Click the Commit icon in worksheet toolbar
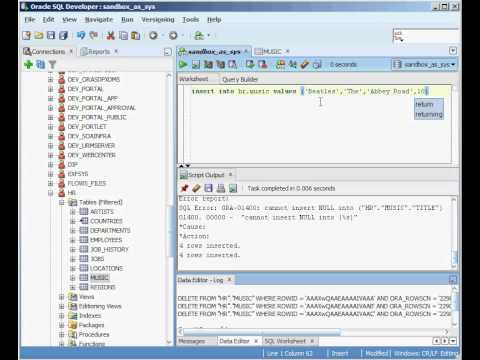 pyautogui.click(x=250, y=64)
